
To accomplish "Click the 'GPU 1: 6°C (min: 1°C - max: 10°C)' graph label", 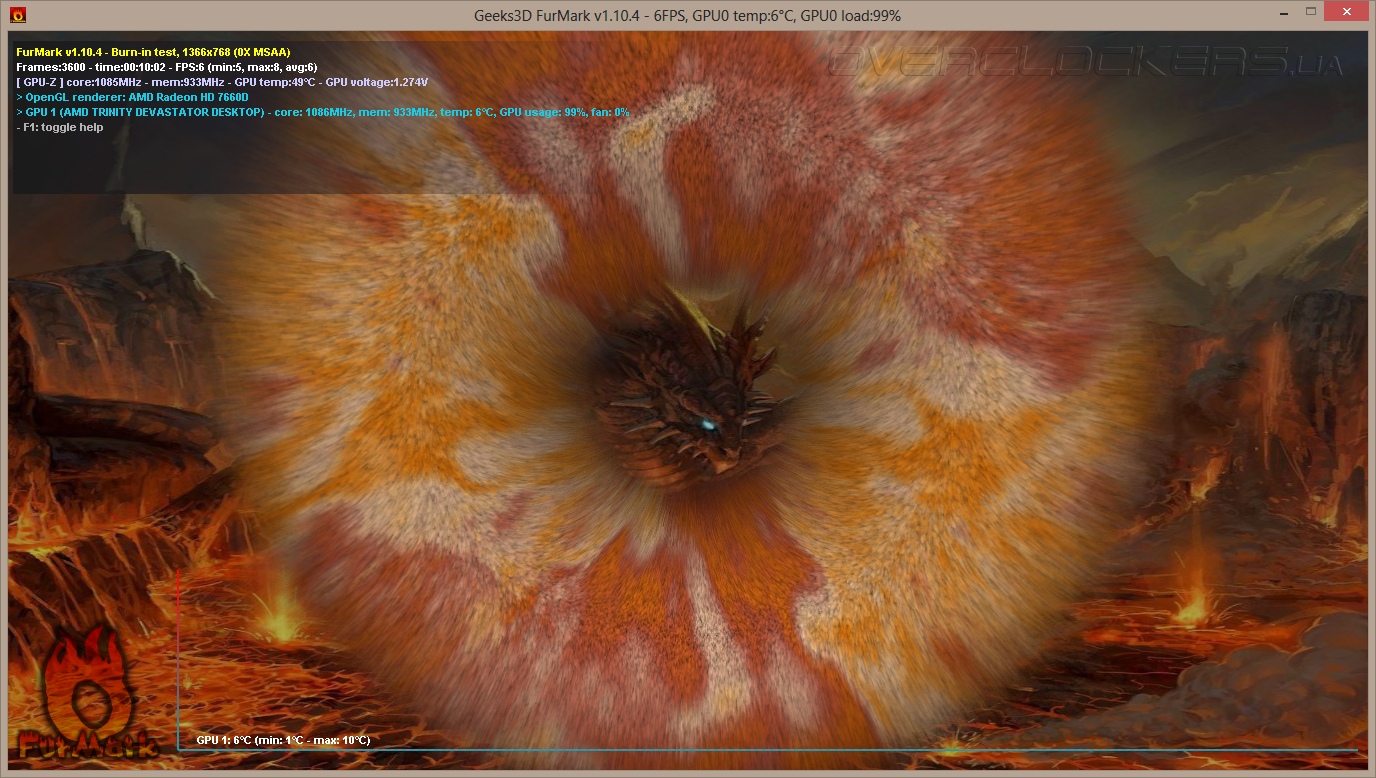I will [x=283, y=740].
